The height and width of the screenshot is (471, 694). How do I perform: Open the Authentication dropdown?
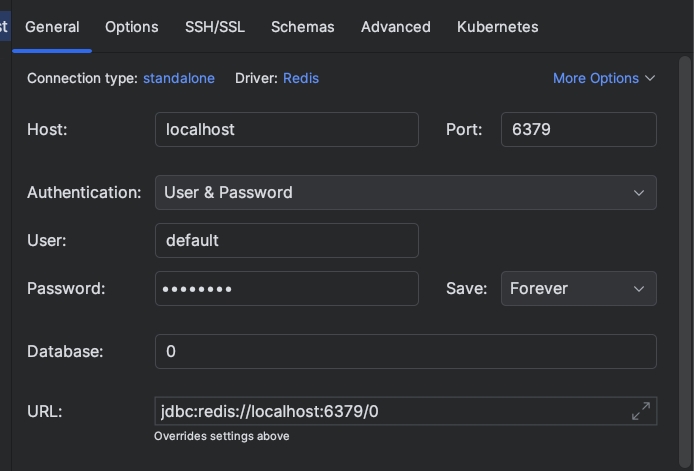point(405,192)
